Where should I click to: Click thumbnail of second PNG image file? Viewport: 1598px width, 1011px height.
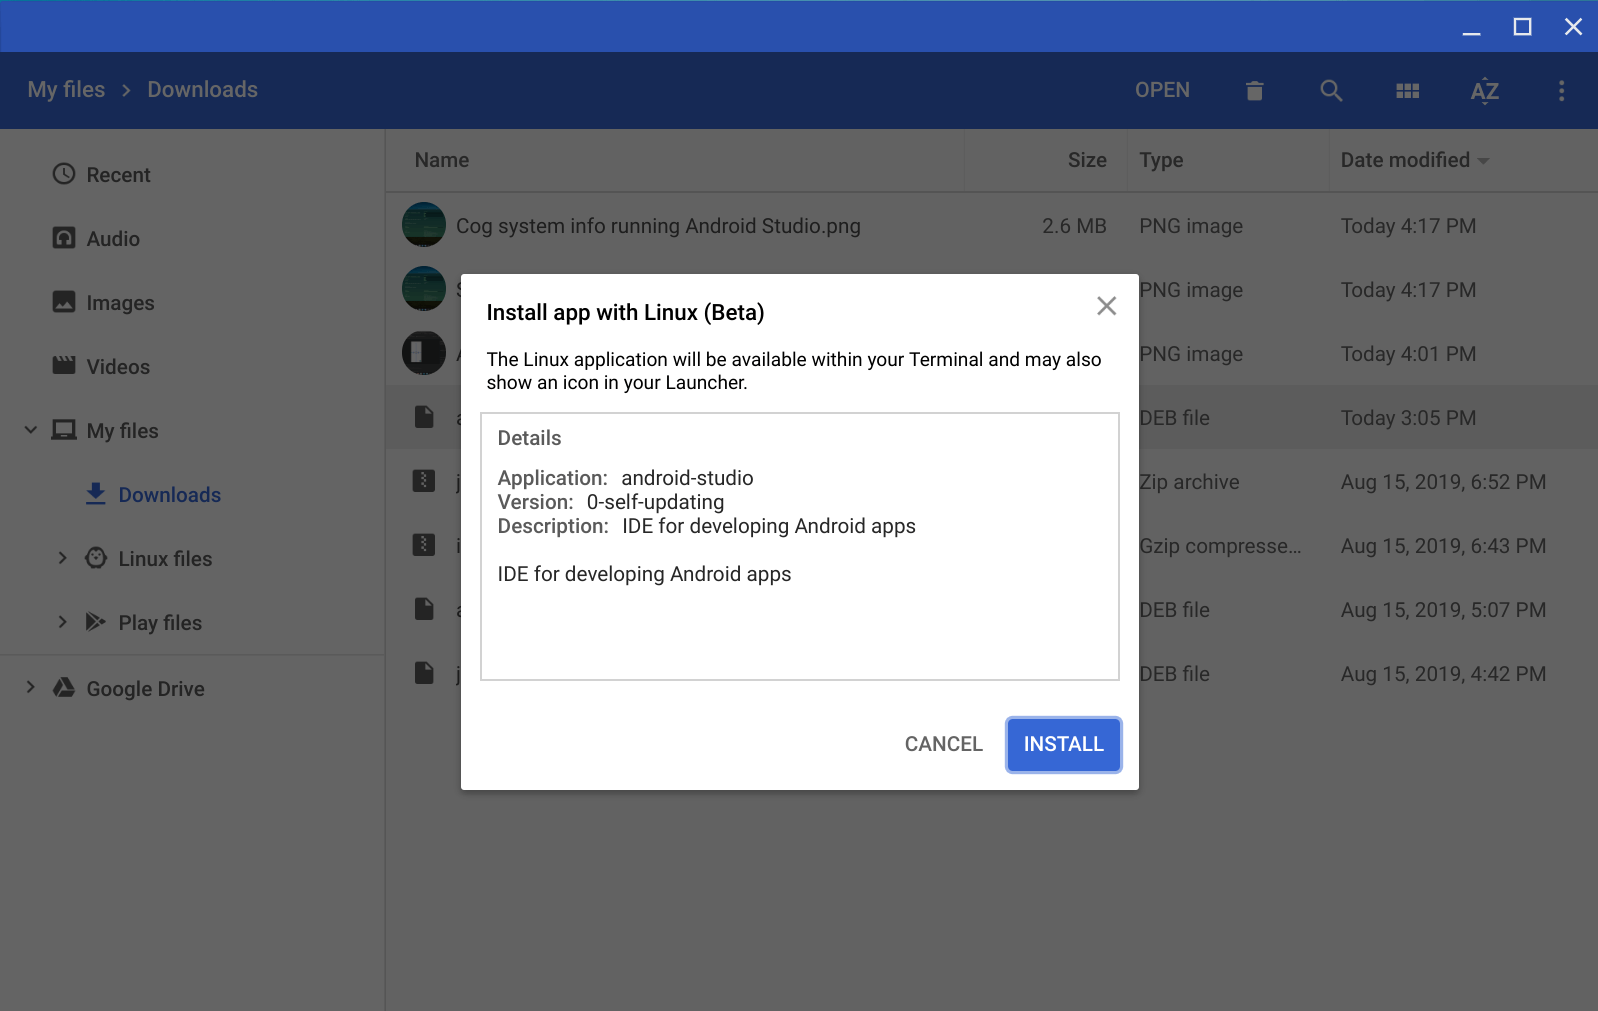[424, 289]
